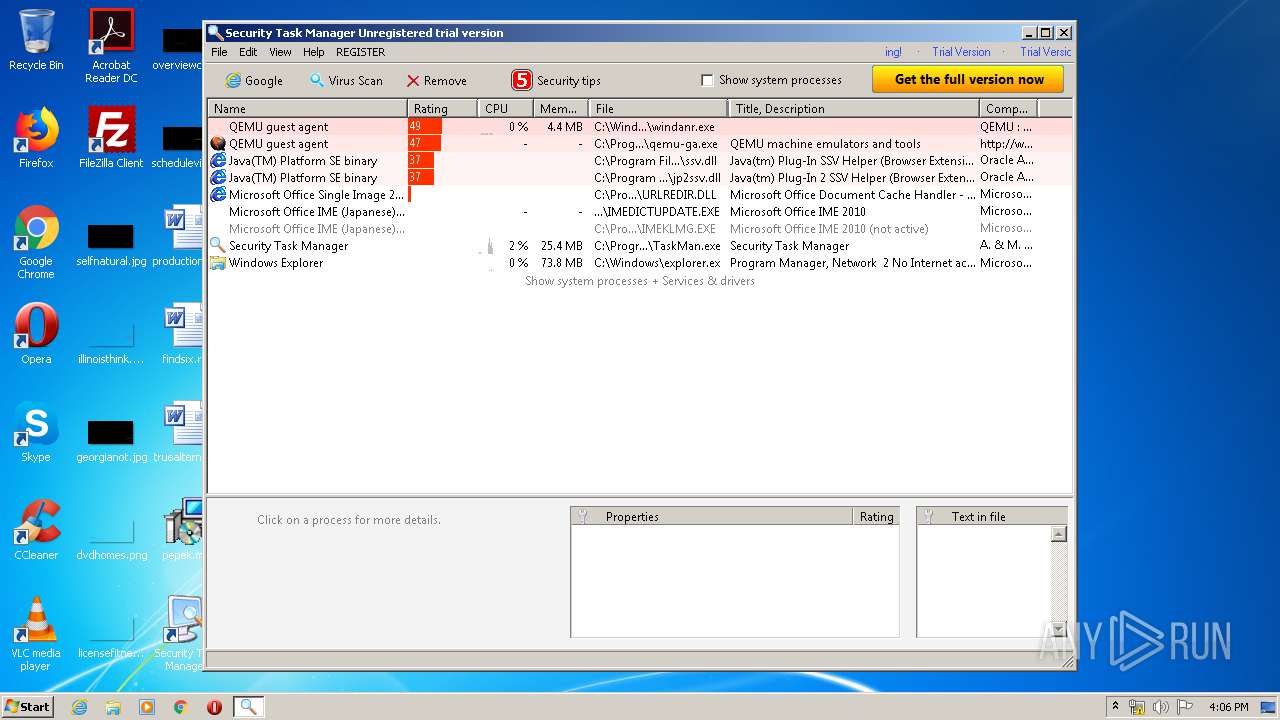
Task: Open Opera desktop shortcut
Action: click(x=36, y=334)
